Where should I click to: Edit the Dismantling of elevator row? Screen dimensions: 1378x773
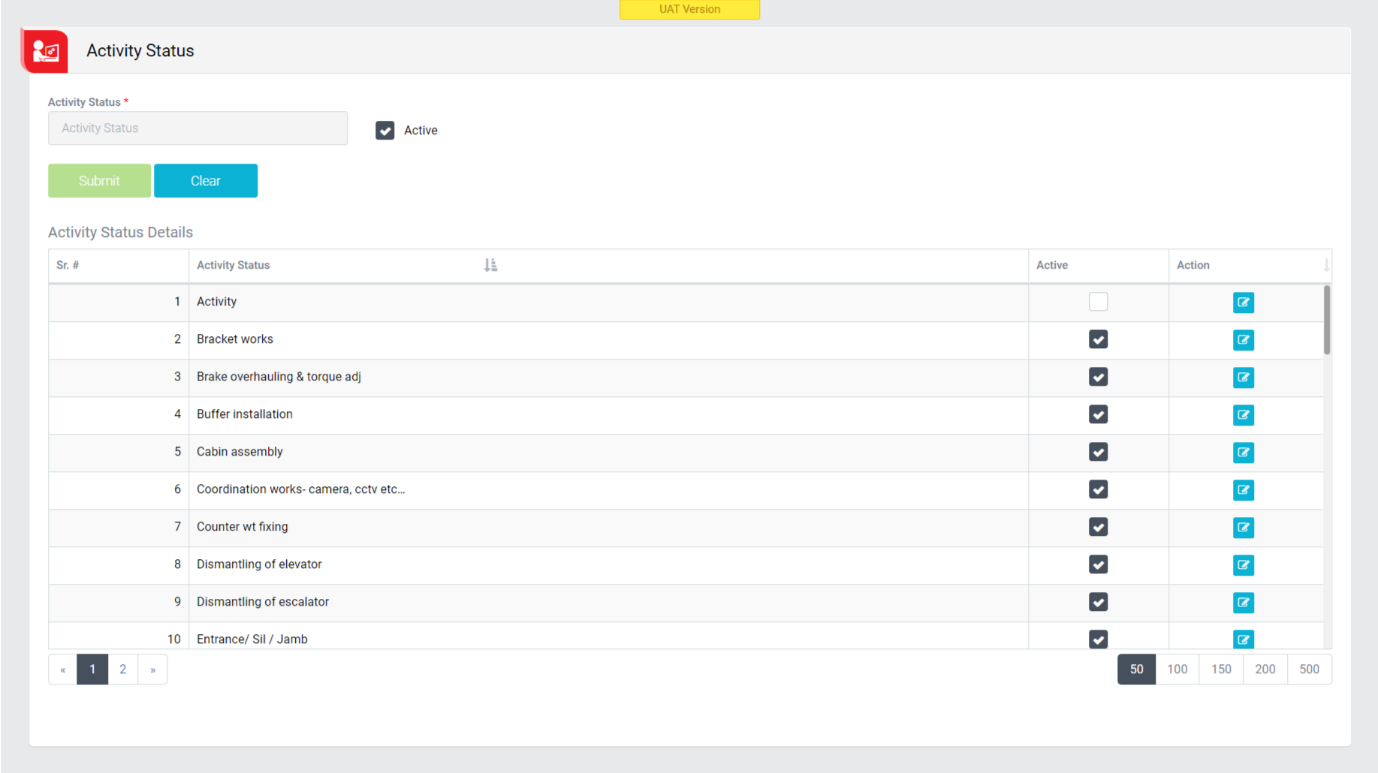1243,565
